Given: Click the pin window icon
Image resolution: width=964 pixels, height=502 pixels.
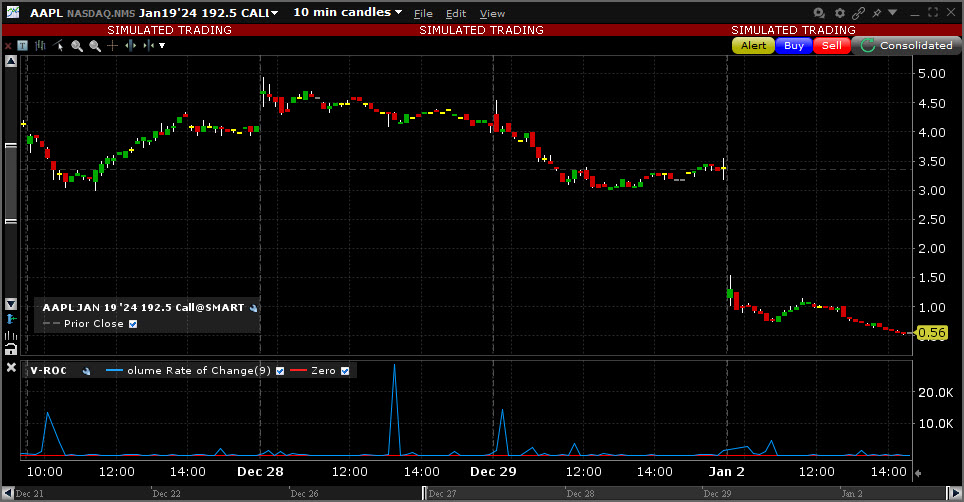Looking at the screenshot, I should coord(877,13).
